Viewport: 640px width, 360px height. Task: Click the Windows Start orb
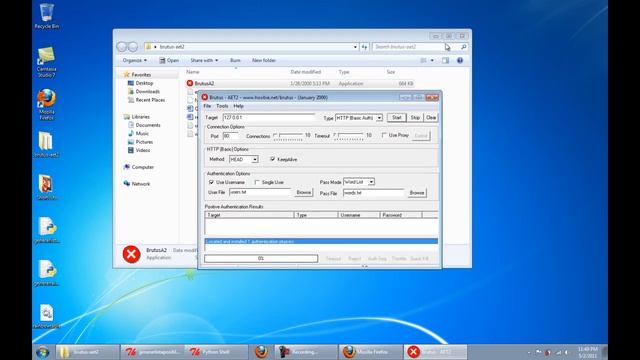pyautogui.click(x=42, y=351)
